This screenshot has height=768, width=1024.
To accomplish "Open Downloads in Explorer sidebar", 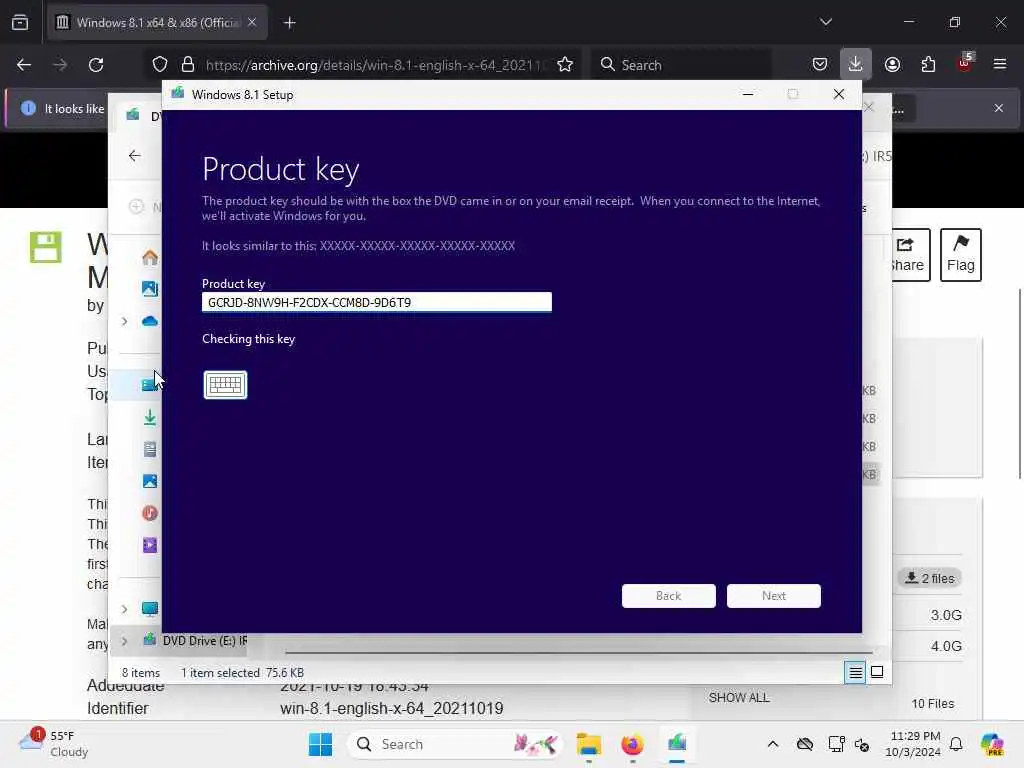I will pos(150,417).
